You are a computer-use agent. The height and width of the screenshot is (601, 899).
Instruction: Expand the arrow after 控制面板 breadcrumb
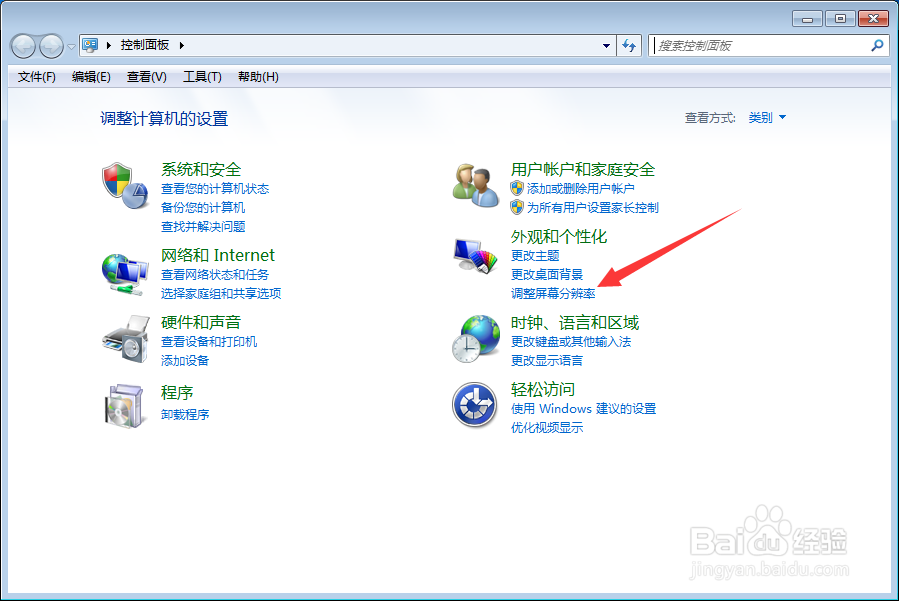(x=182, y=45)
